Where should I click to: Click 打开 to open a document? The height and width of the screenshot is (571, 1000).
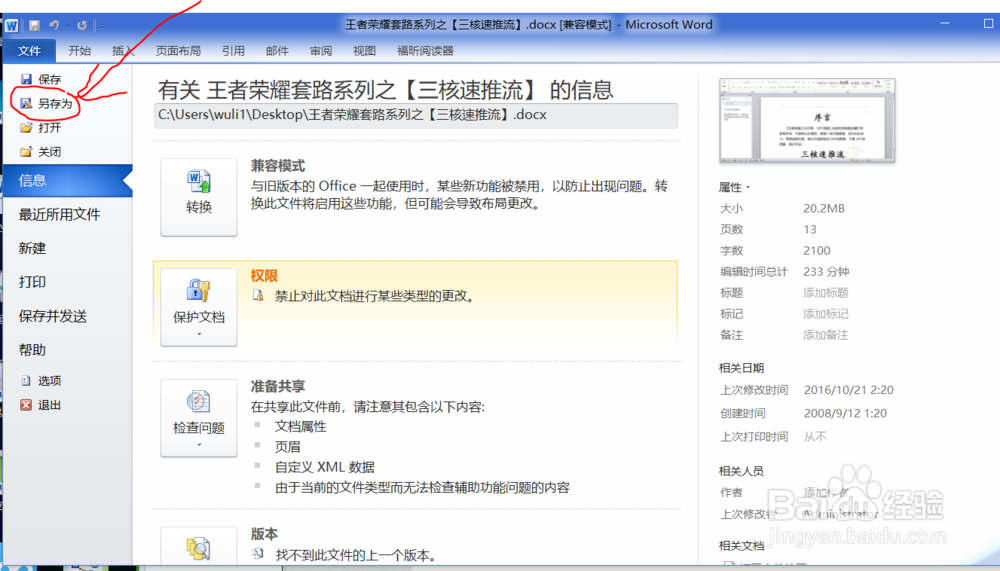click(x=41, y=128)
